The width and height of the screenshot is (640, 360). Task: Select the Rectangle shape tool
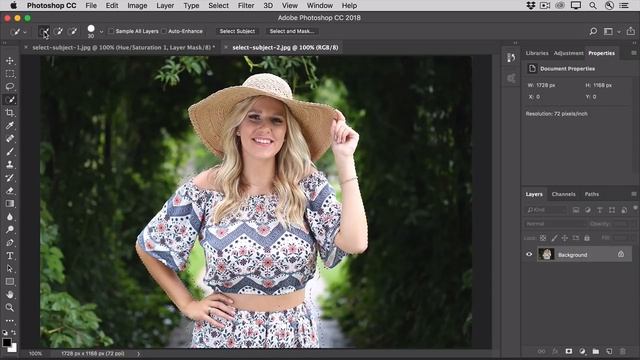pyautogui.click(x=10, y=282)
